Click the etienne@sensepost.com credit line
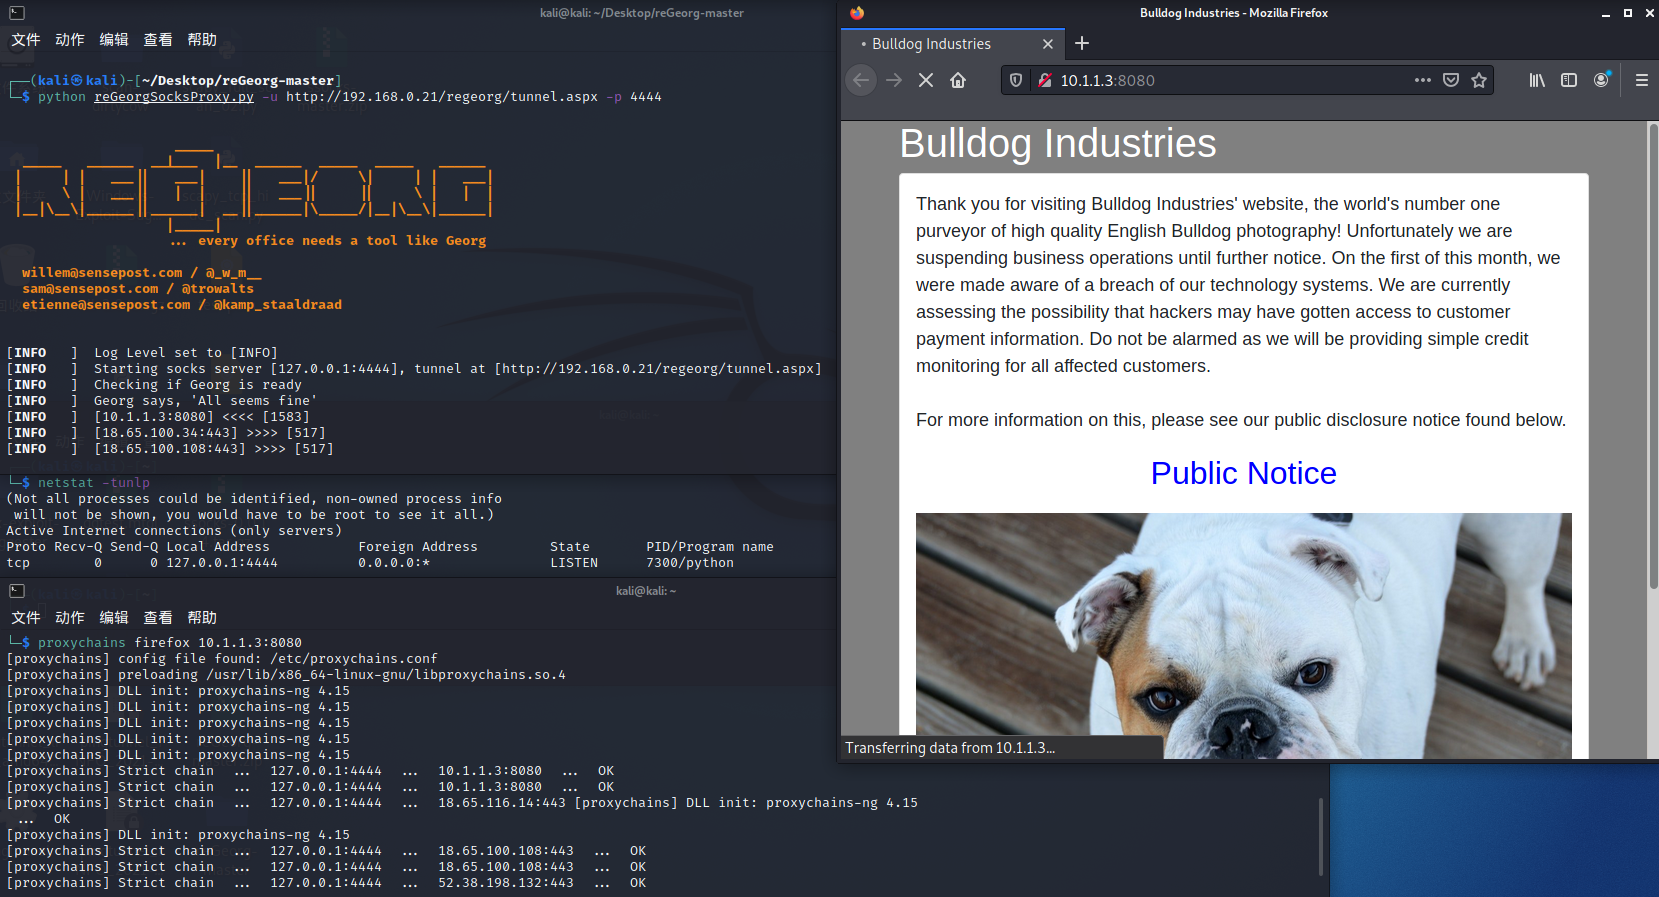1659x897 pixels. tap(182, 305)
